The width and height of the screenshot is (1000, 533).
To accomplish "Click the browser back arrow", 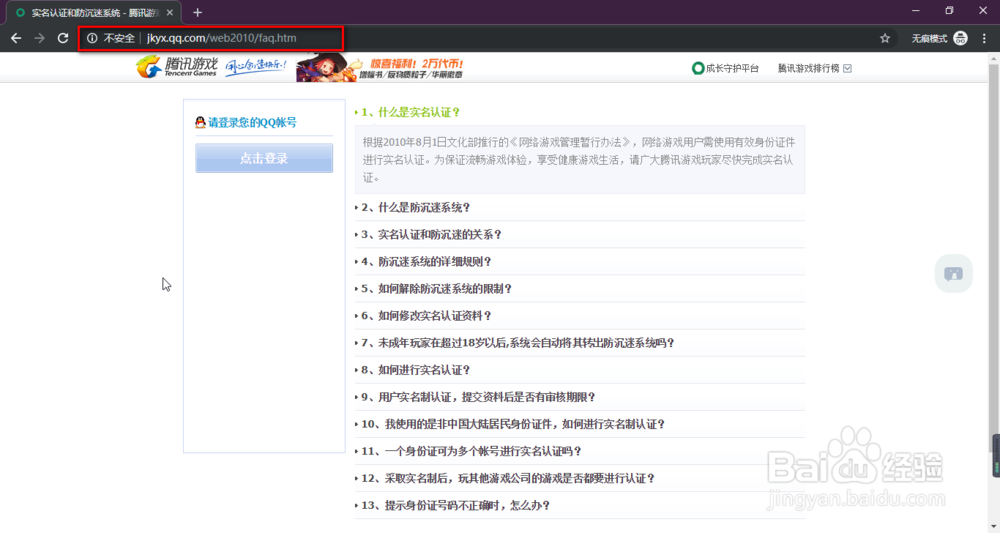I will pyautogui.click(x=16, y=38).
